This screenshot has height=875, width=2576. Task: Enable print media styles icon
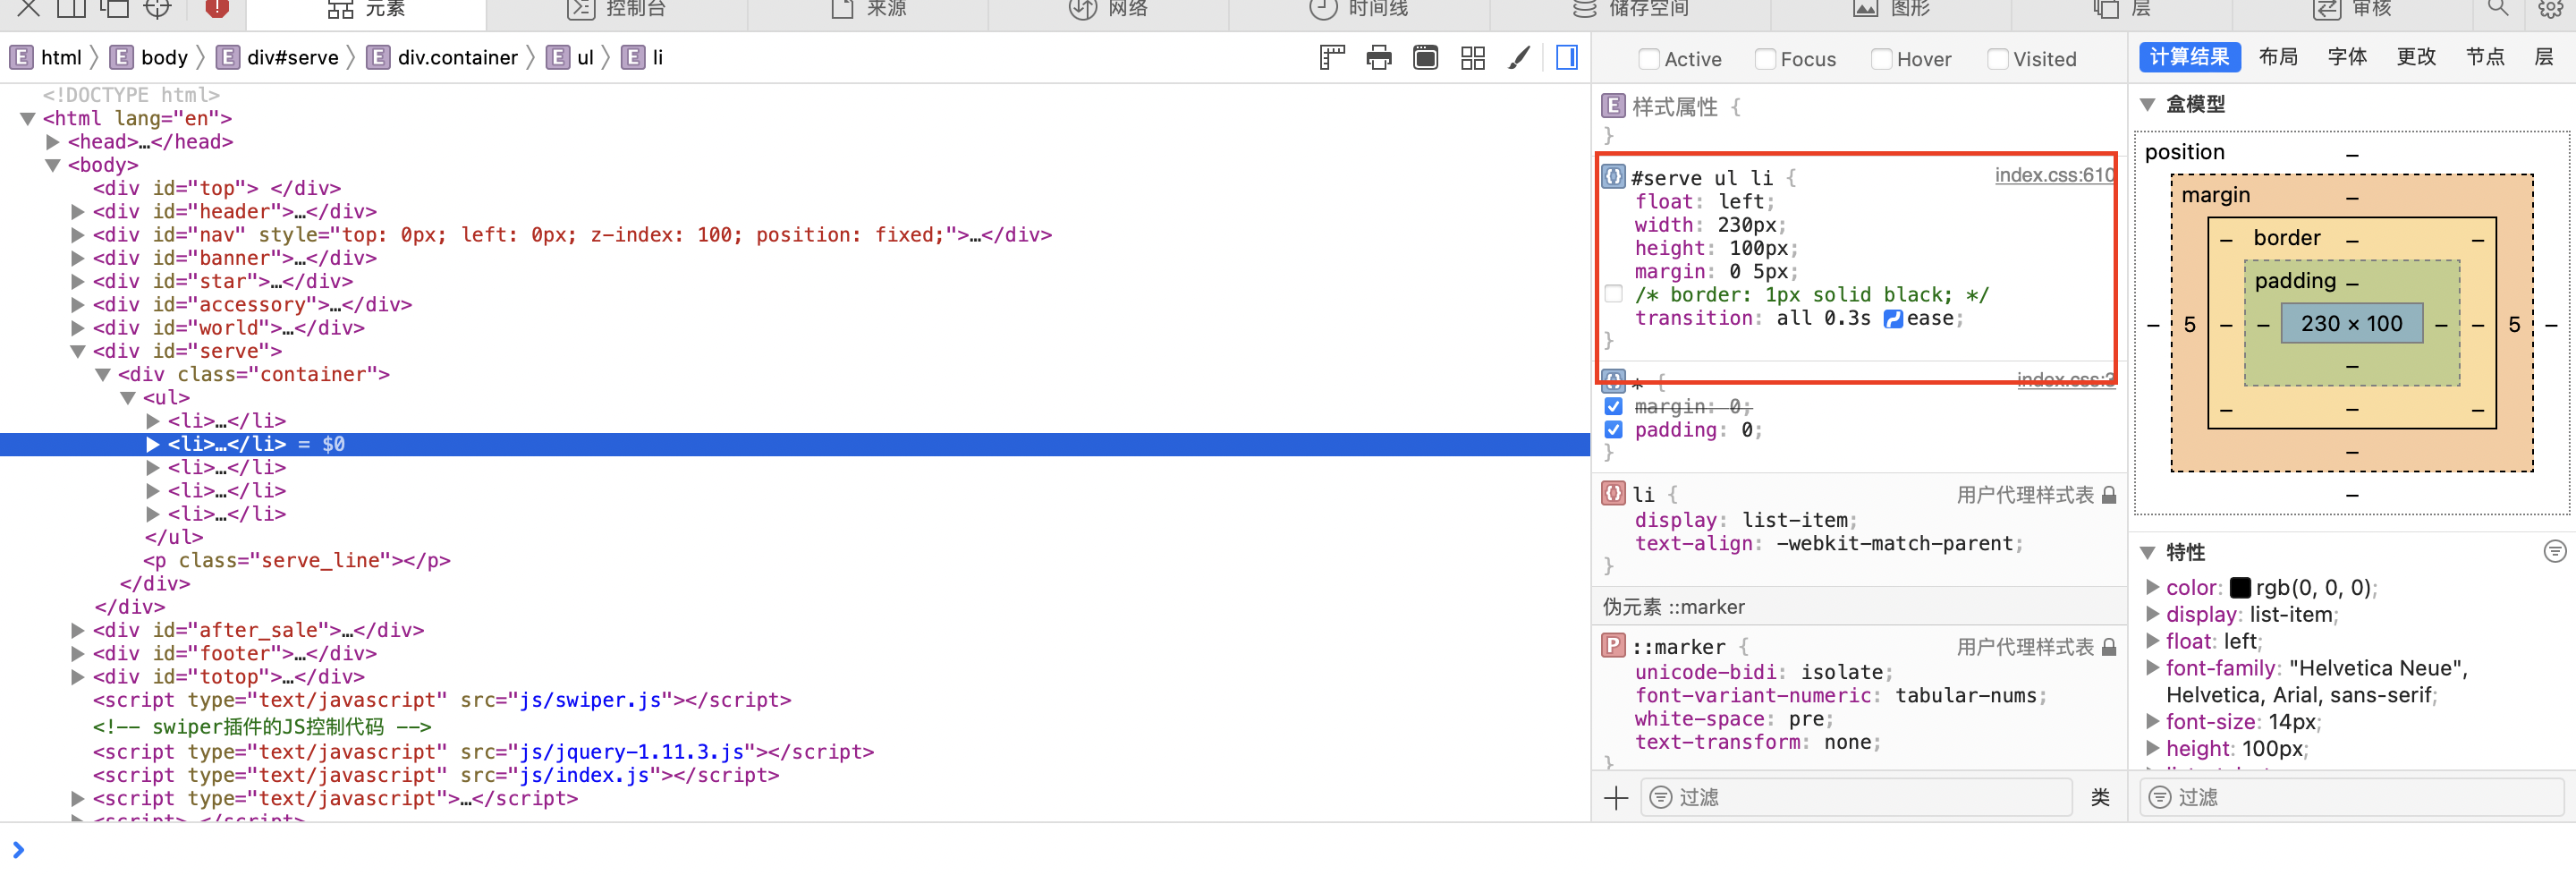click(x=1379, y=58)
